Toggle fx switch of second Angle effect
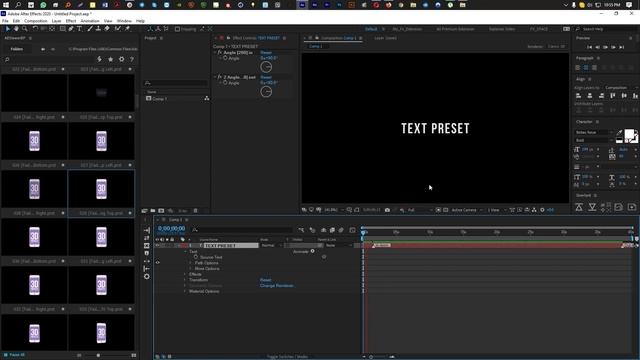The image size is (640, 360). pos(220,77)
